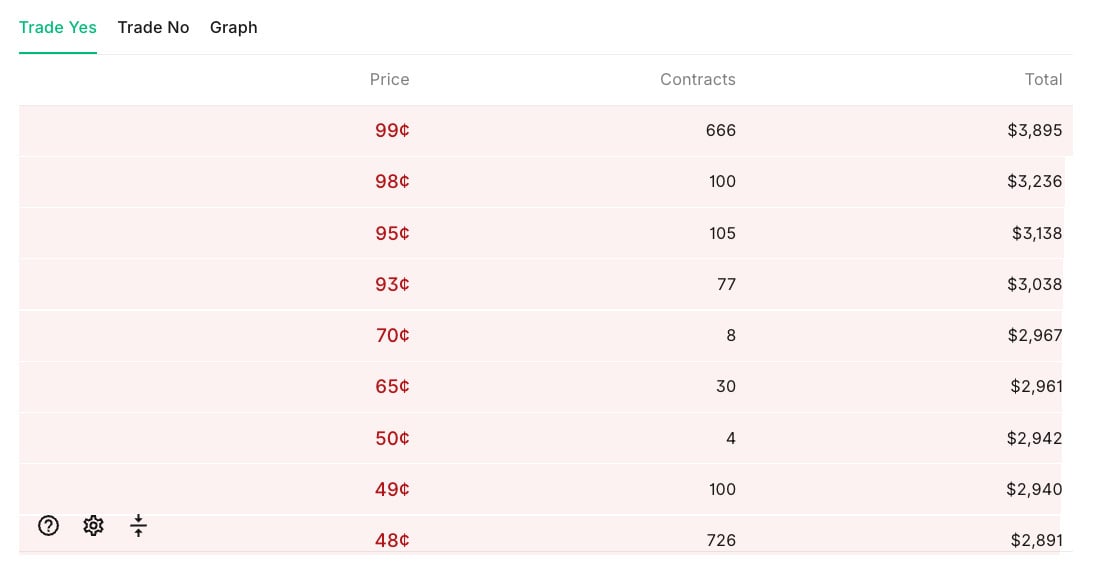Click the Price column header

(389, 80)
